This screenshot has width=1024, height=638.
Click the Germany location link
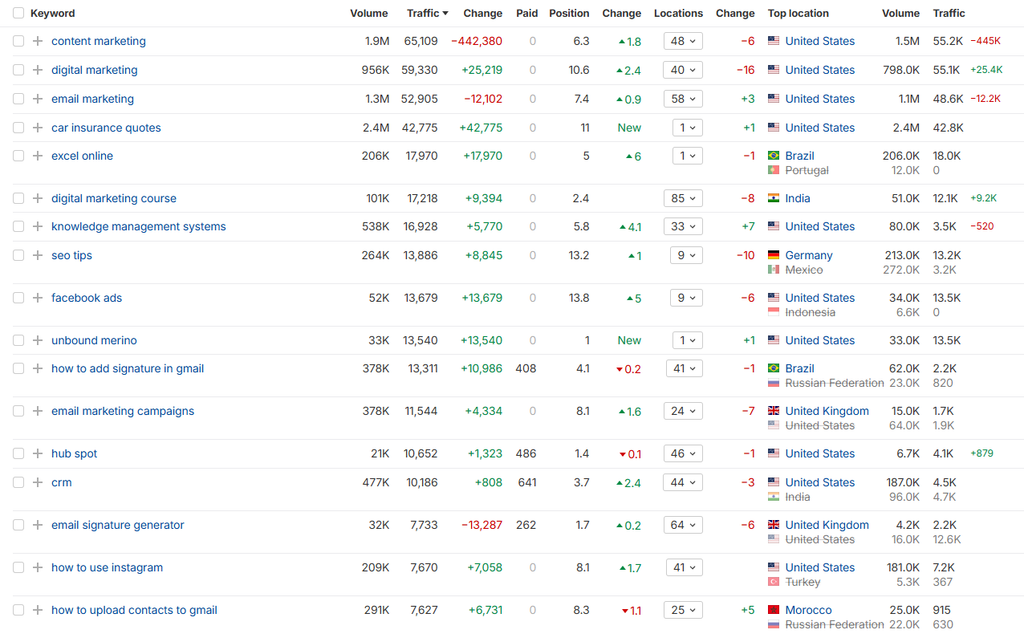point(808,255)
